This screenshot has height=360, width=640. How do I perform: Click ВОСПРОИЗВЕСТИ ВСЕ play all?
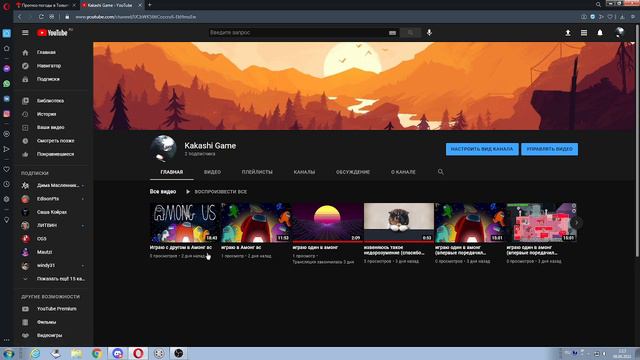(216, 191)
